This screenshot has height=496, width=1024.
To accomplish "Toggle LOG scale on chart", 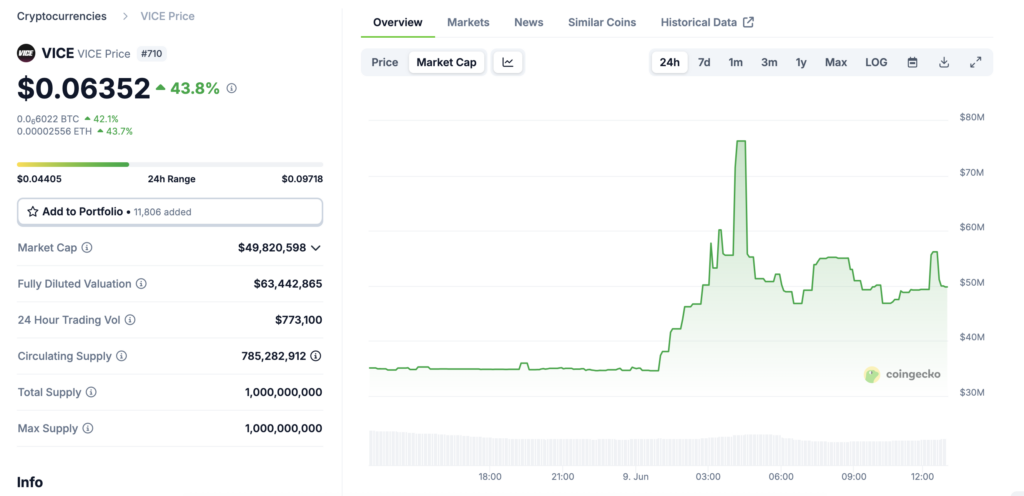I will coord(876,62).
